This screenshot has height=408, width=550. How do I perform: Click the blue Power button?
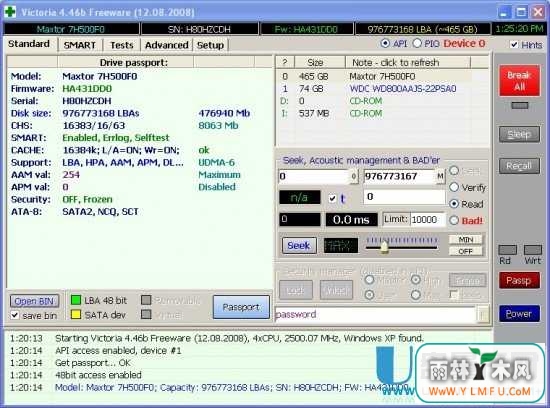click(519, 313)
